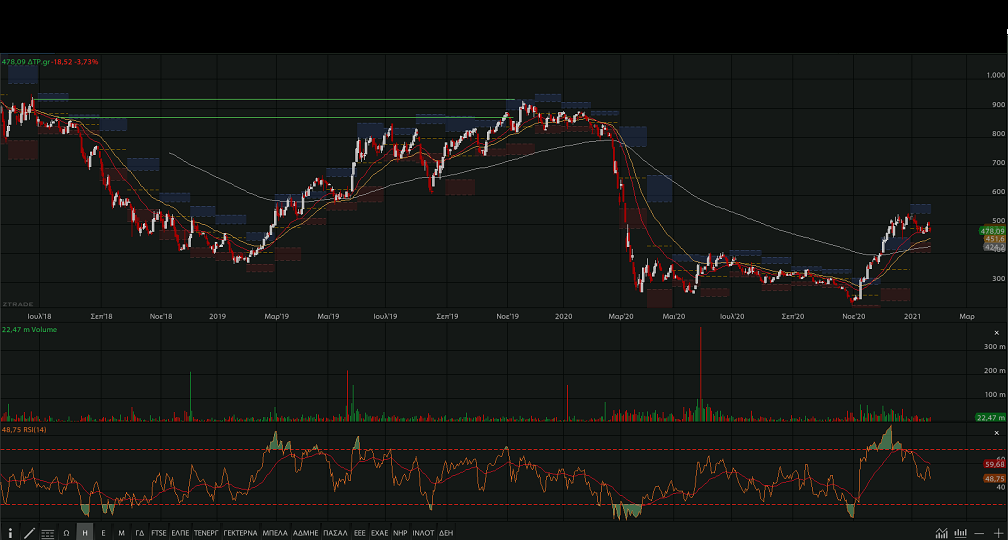Zoom out with the minus icon
This screenshot has height=540, width=1008.
pyautogui.click(x=979, y=533)
